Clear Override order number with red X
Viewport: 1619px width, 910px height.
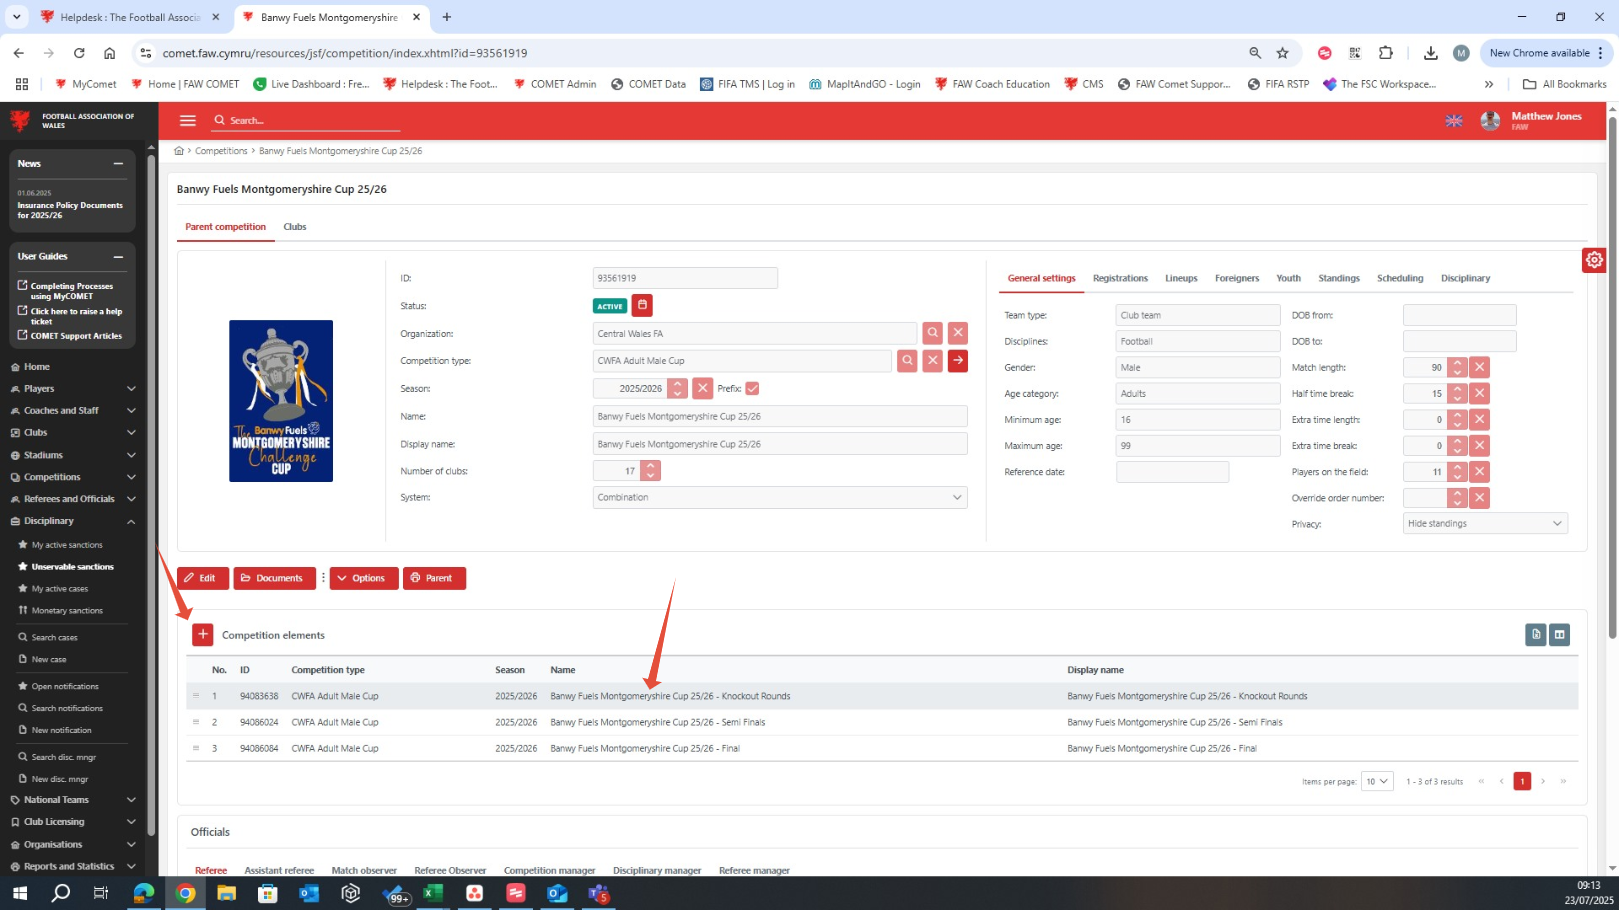[1480, 497]
